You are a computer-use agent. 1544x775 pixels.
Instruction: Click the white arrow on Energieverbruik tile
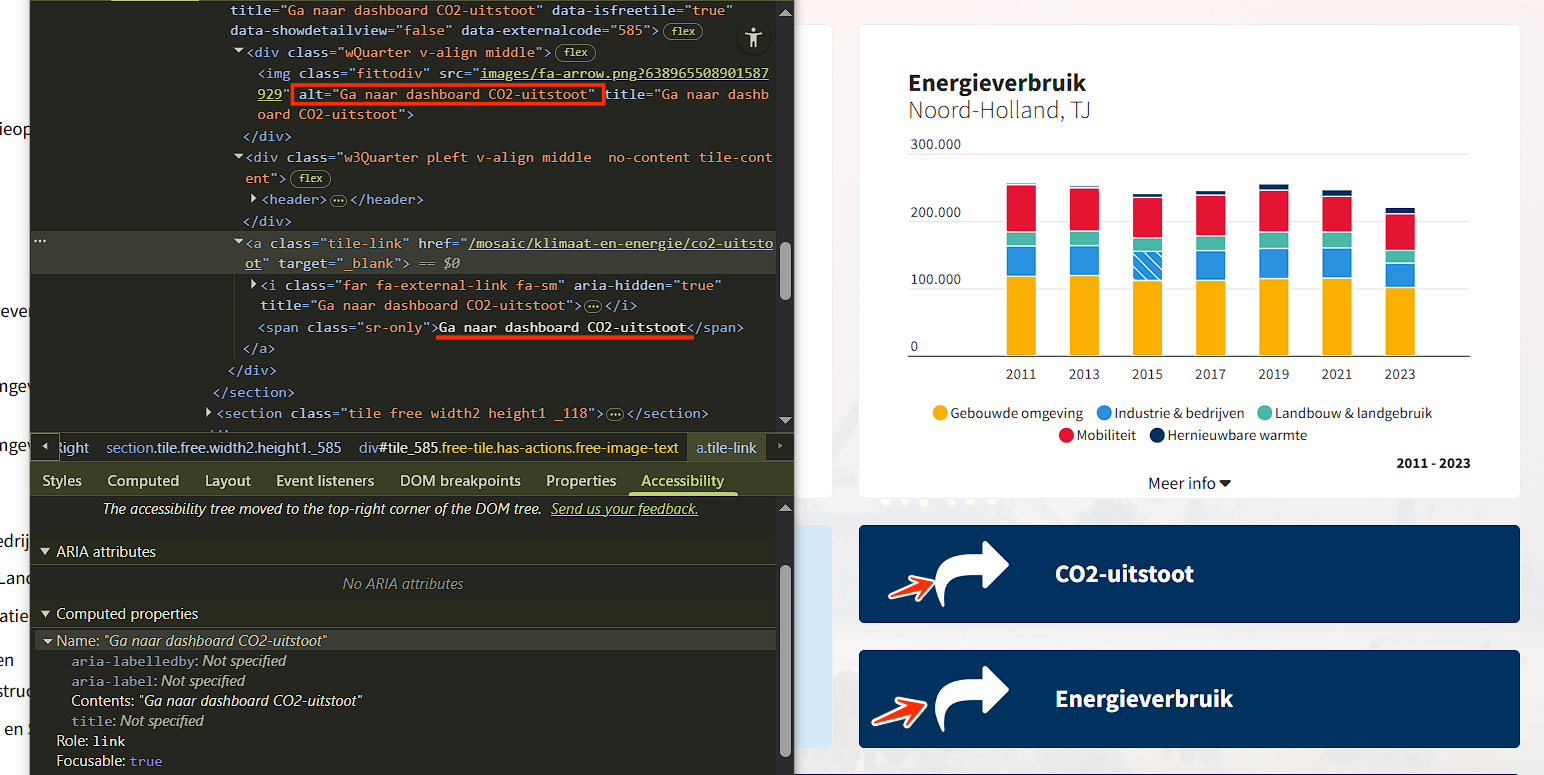point(971,698)
